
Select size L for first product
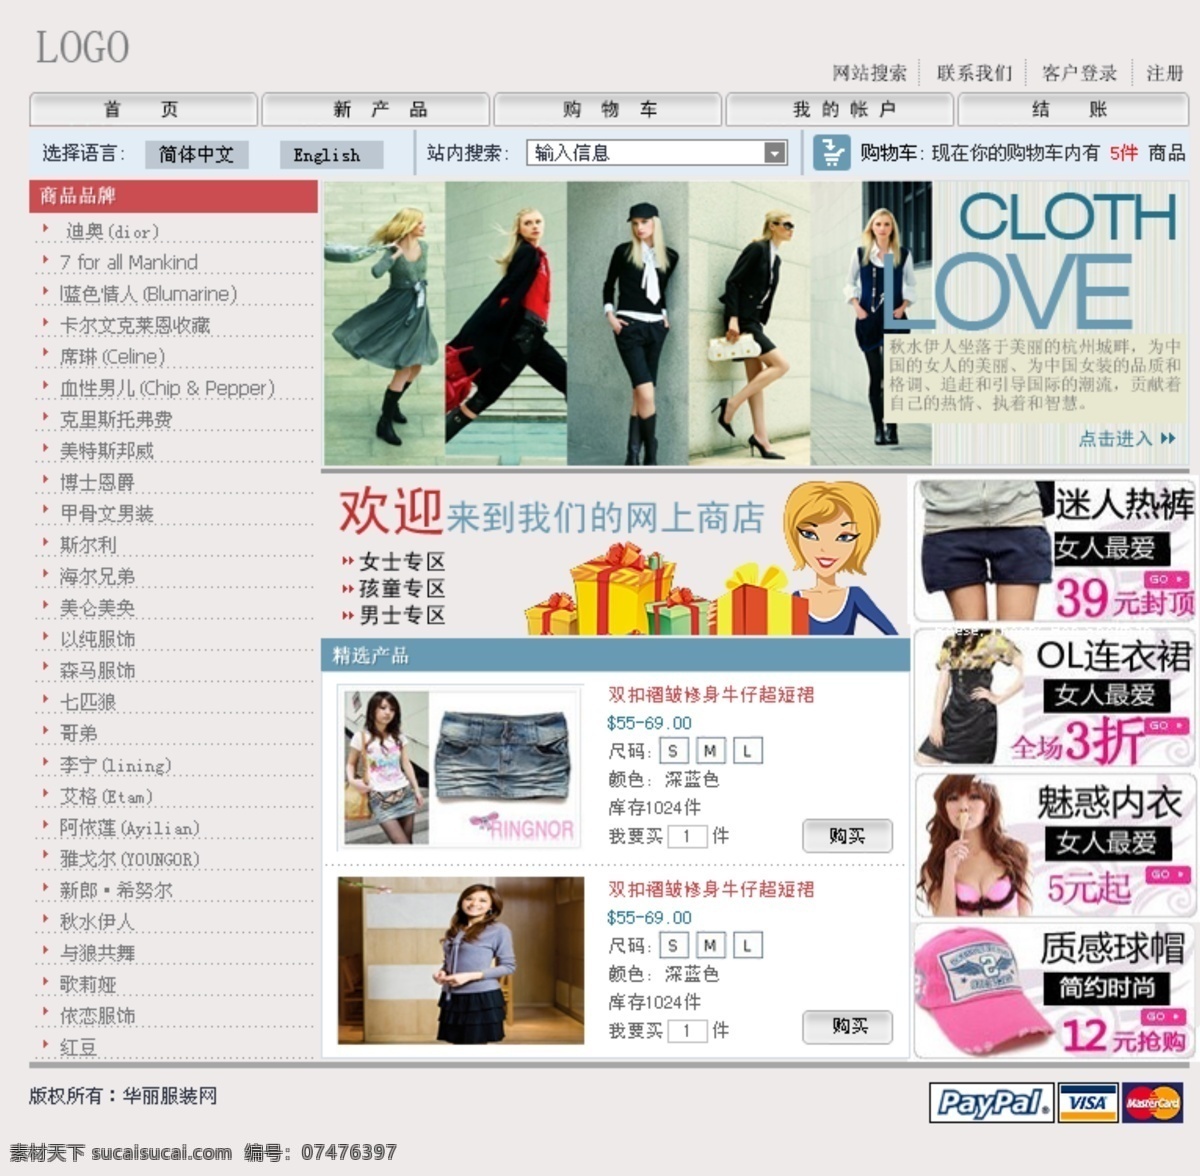pyautogui.click(x=747, y=751)
